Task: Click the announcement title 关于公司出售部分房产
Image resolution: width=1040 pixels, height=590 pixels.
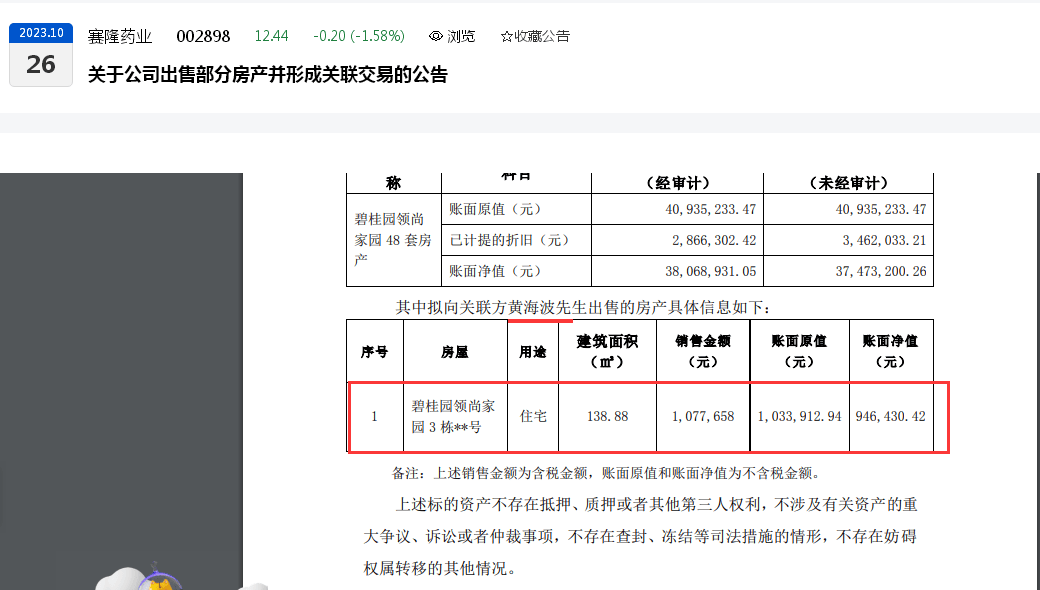Action: pyautogui.click(x=268, y=74)
